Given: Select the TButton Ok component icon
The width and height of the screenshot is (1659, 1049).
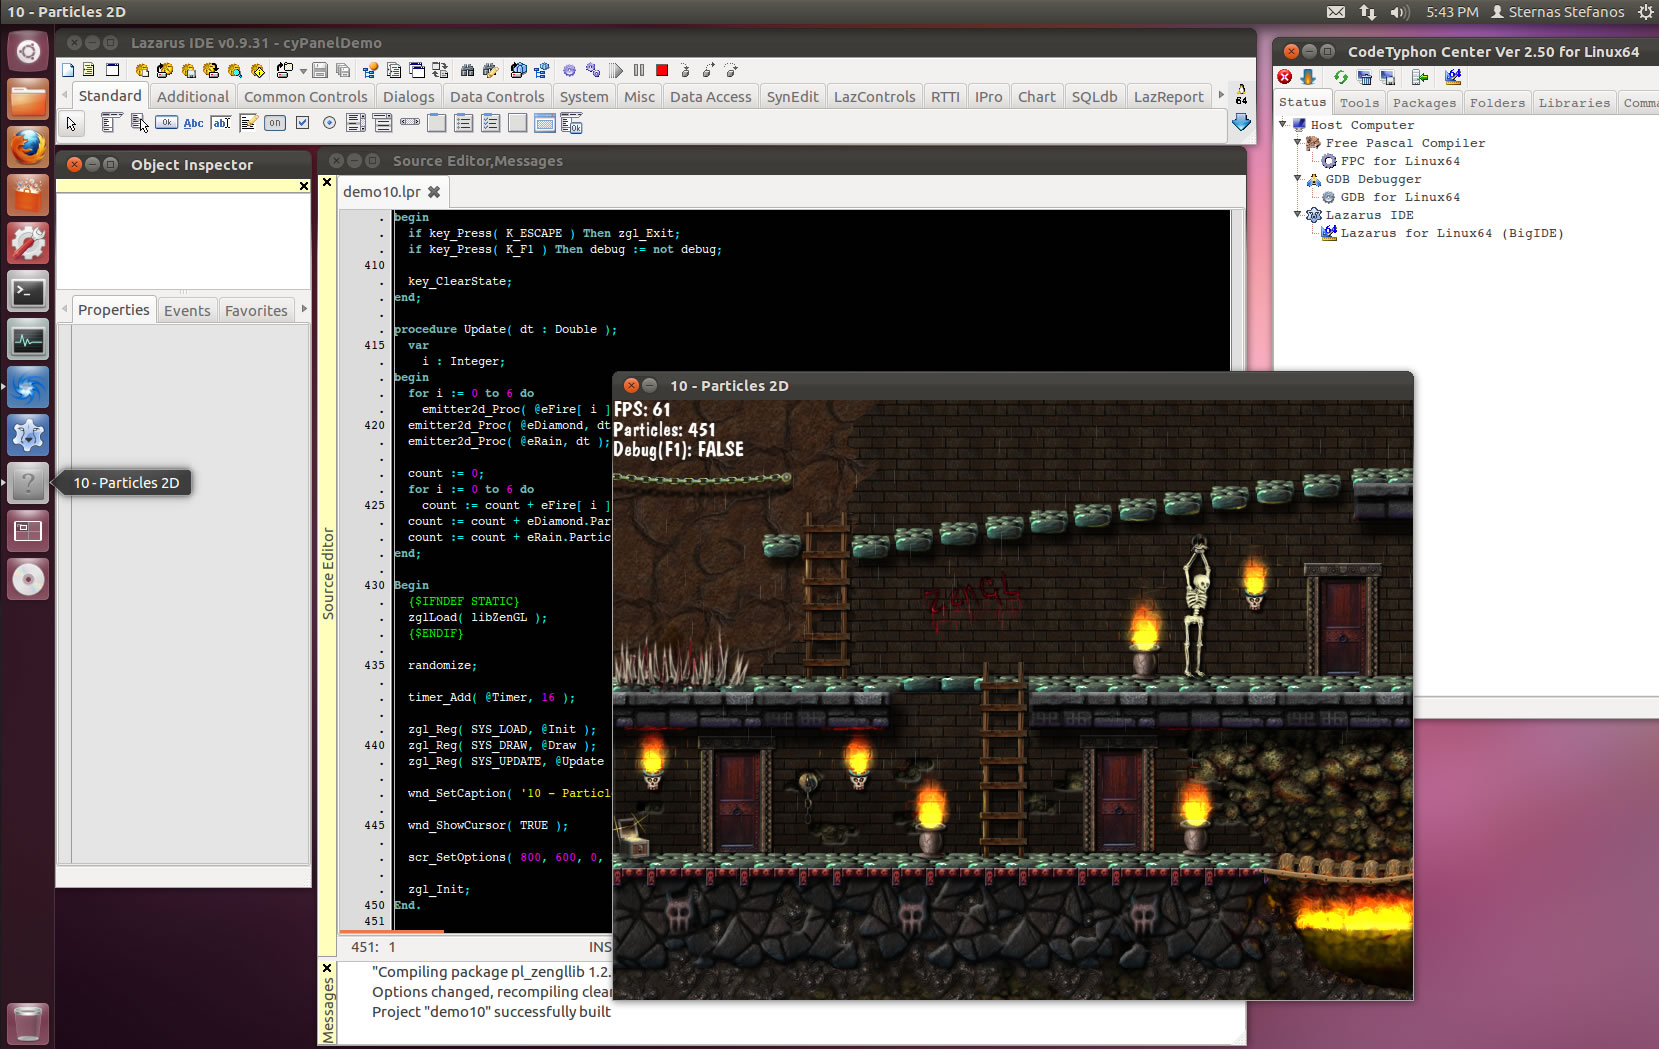Looking at the screenshot, I should pyautogui.click(x=166, y=123).
